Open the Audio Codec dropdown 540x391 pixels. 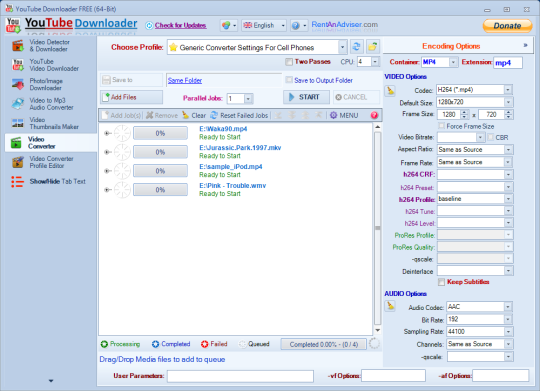click(508, 307)
